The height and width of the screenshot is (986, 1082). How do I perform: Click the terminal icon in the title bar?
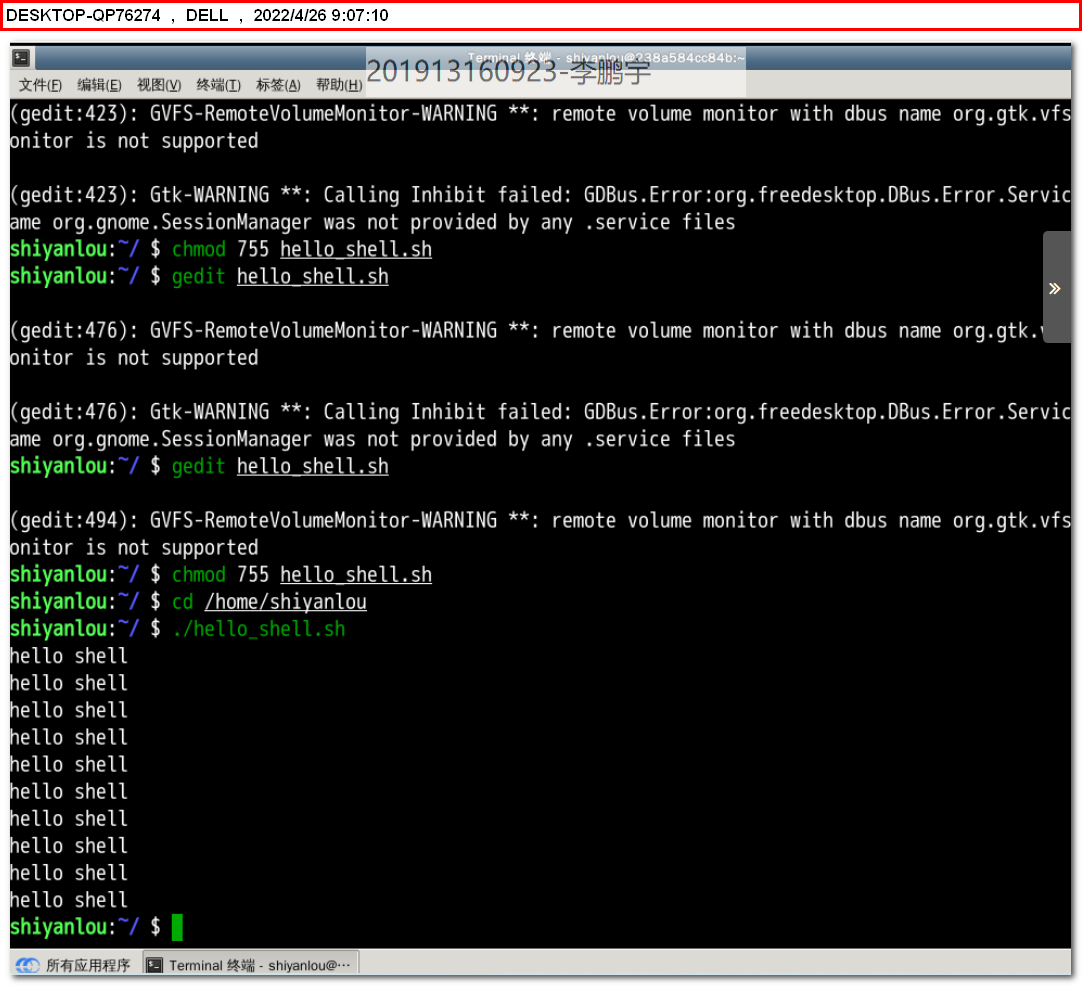point(21,58)
